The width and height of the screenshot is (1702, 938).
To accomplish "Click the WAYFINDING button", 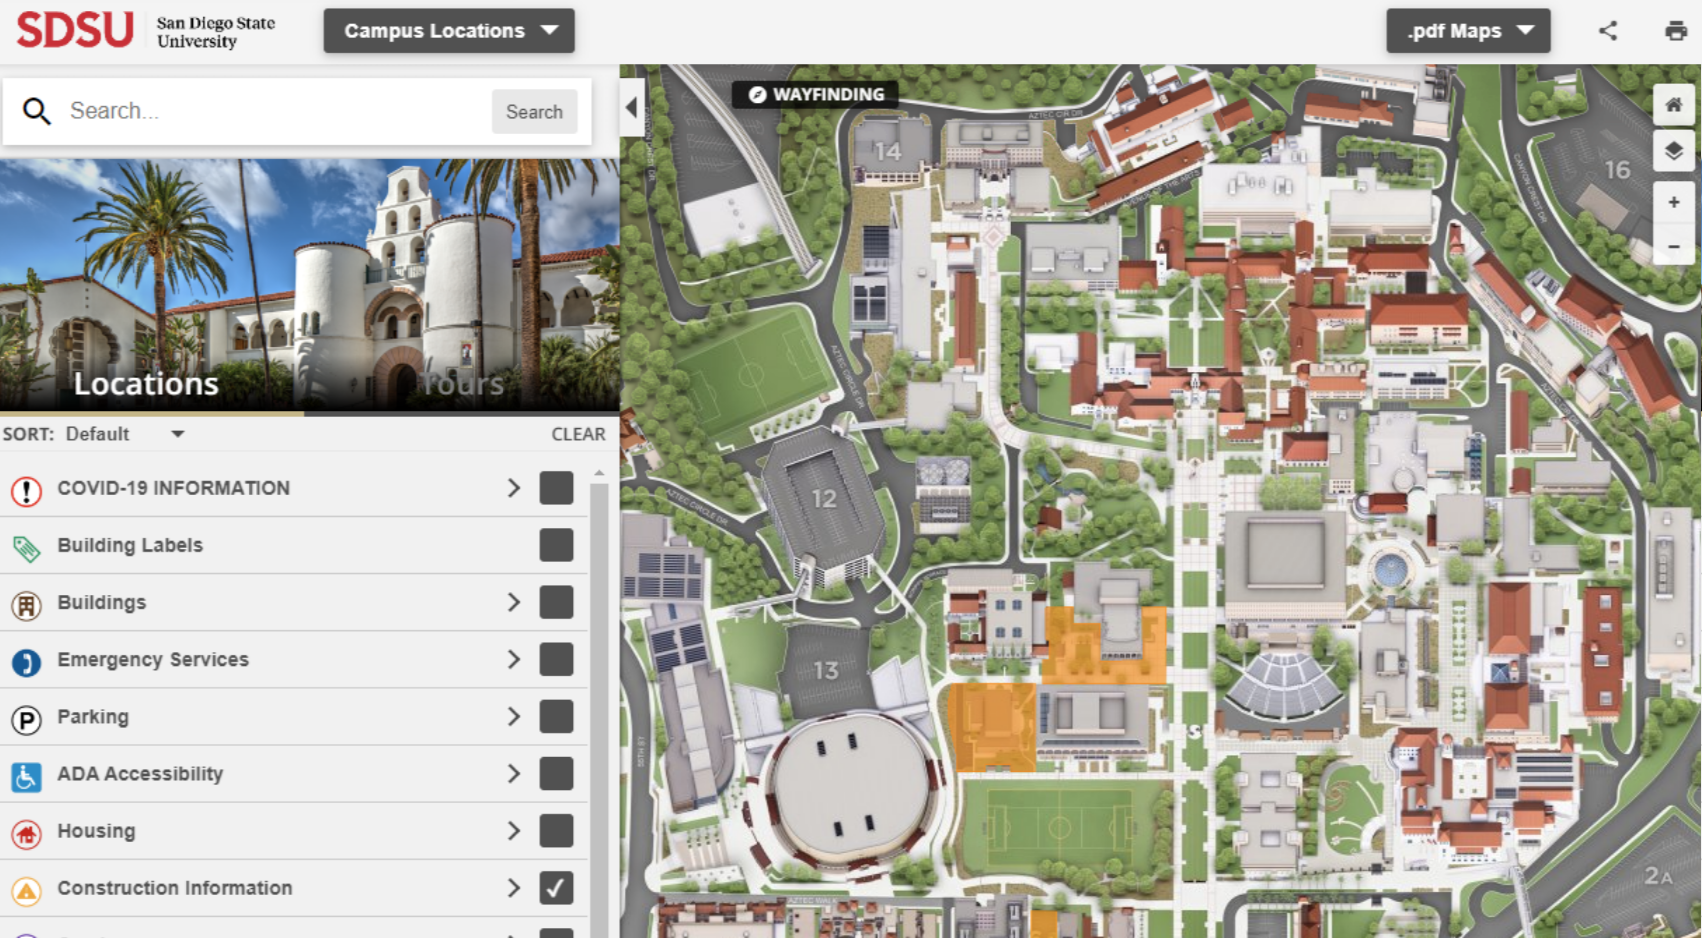I will pos(815,93).
